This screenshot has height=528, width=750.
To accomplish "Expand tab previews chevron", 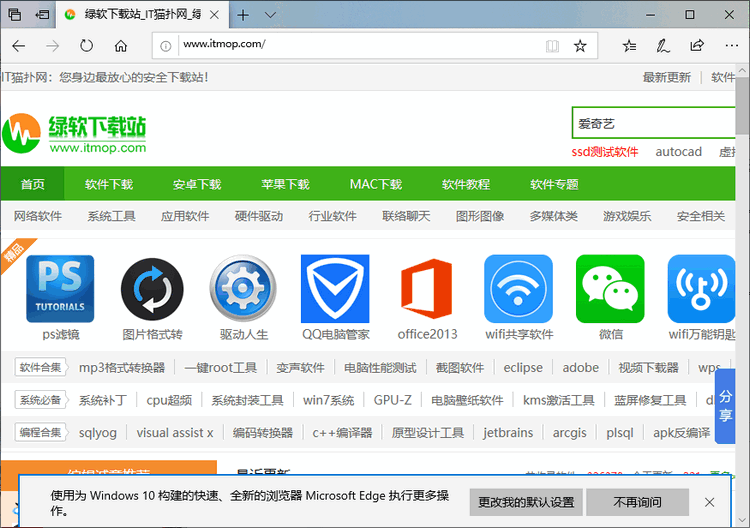I will [270, 15].
